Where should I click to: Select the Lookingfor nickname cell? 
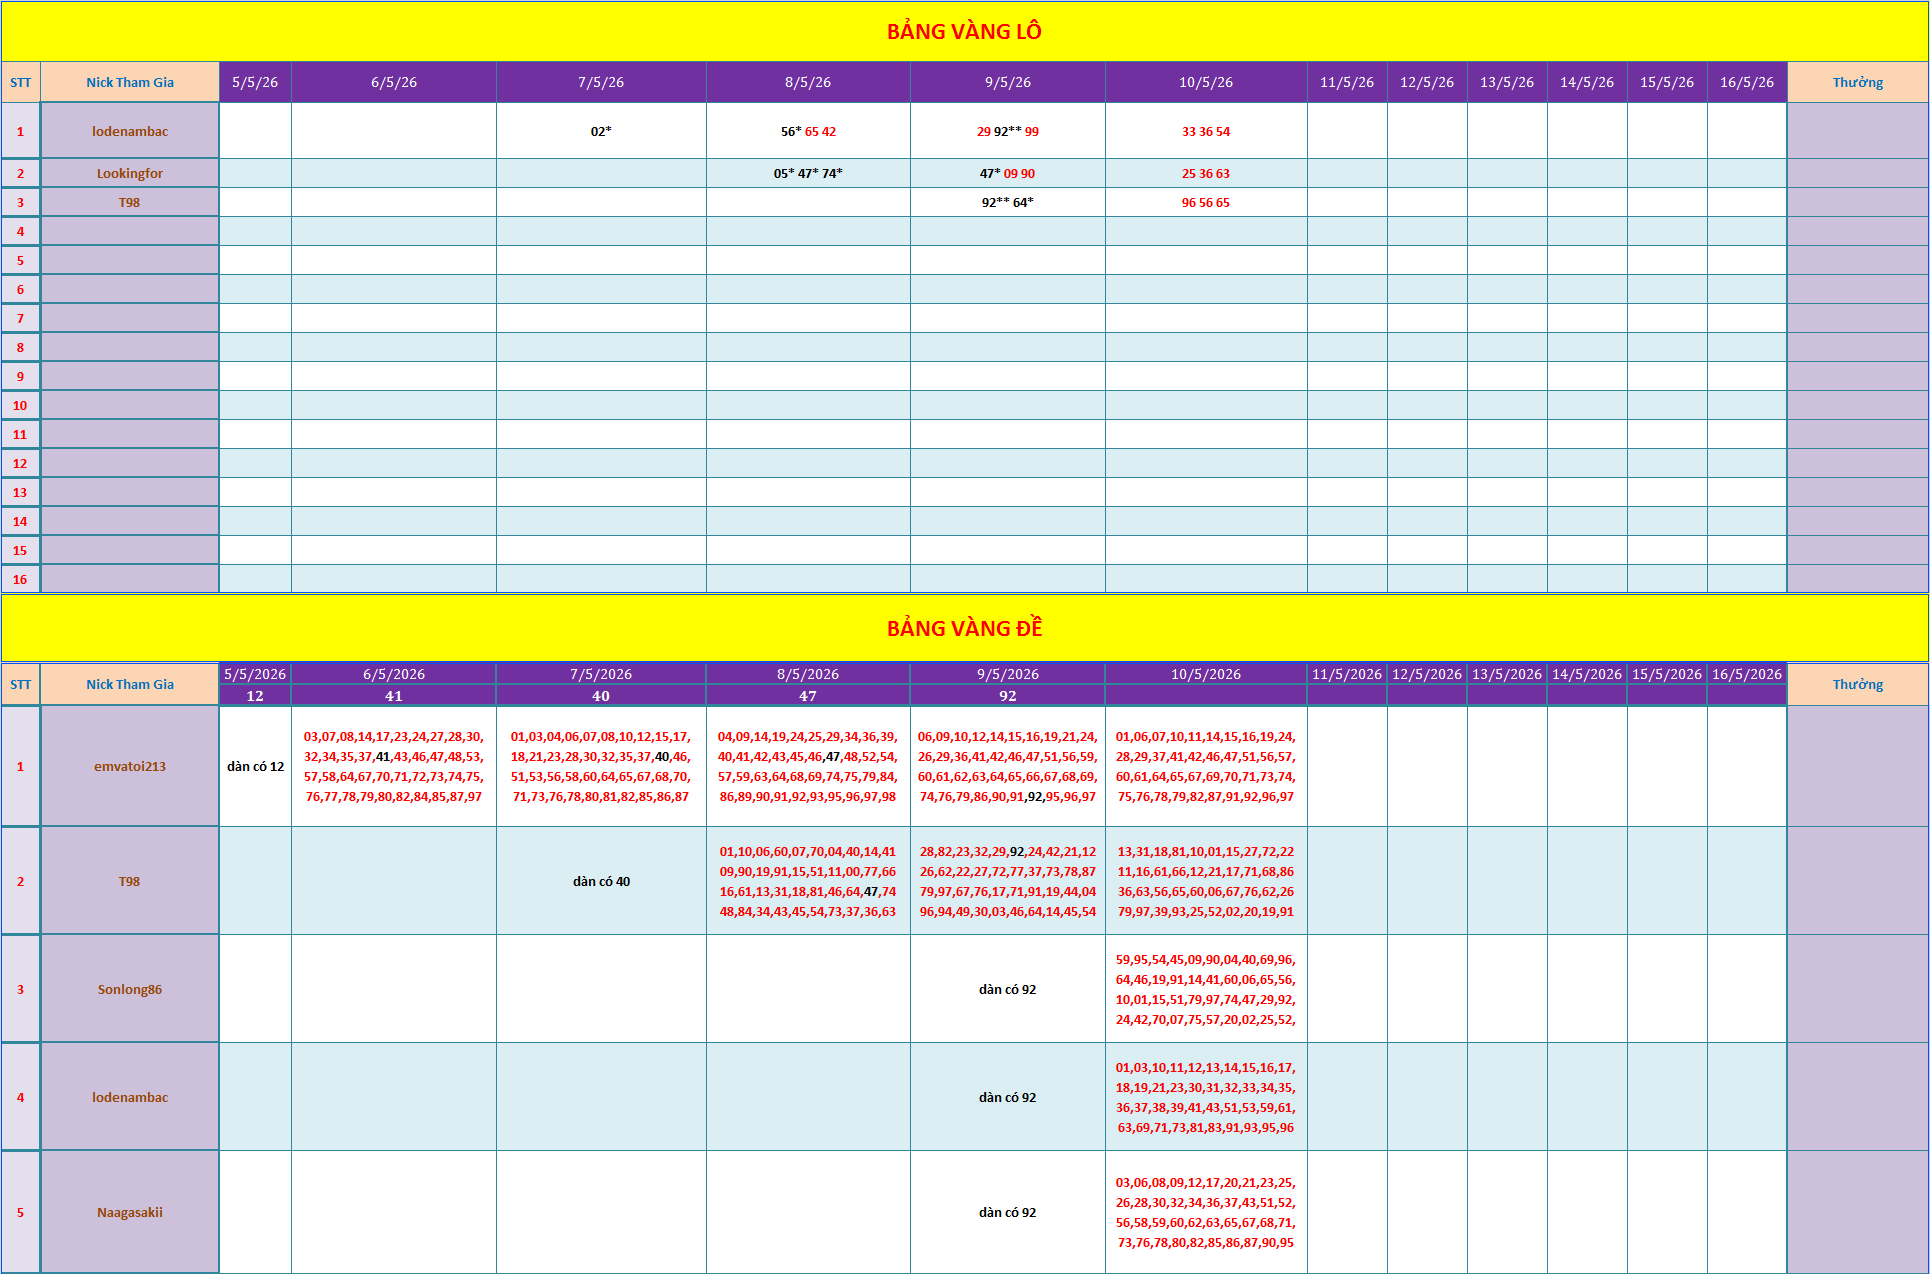[x=130, y=173]
